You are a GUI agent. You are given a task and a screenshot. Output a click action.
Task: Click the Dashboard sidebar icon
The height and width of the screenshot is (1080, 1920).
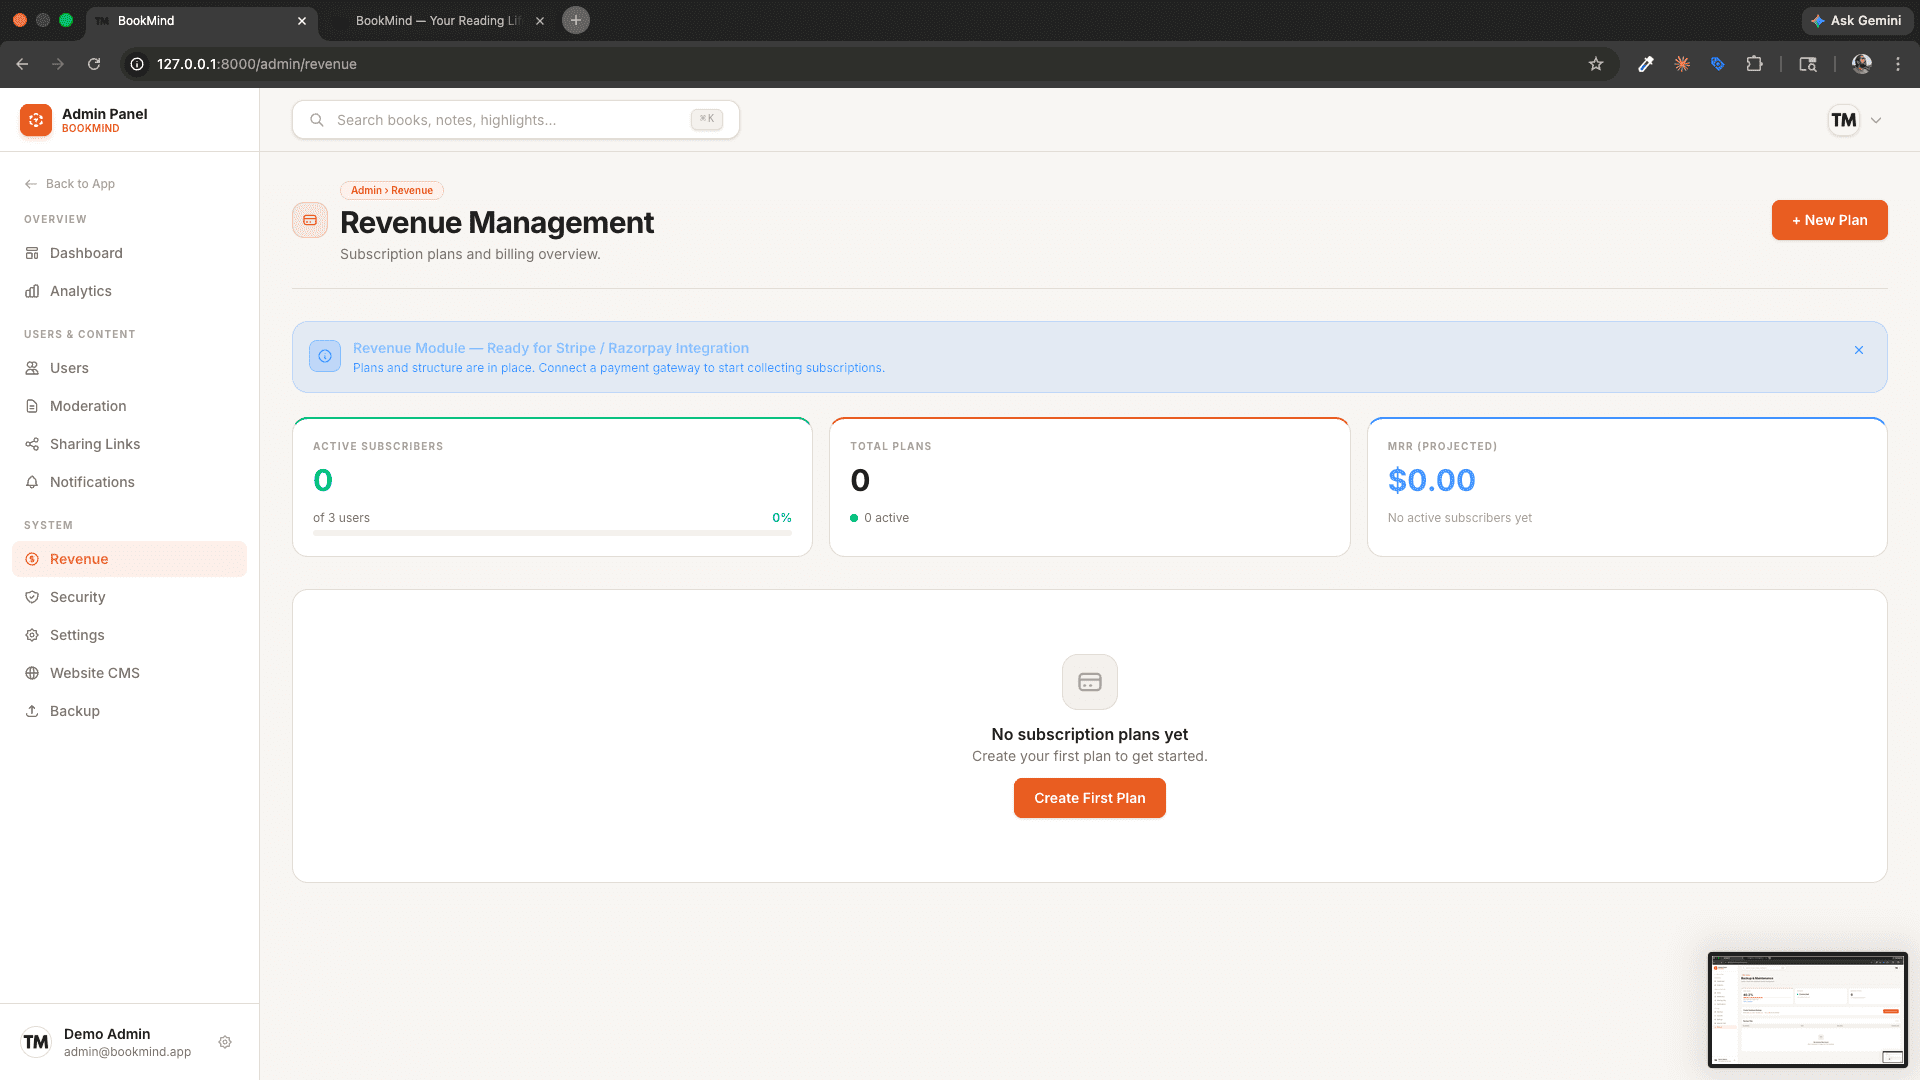pos(32,253)
